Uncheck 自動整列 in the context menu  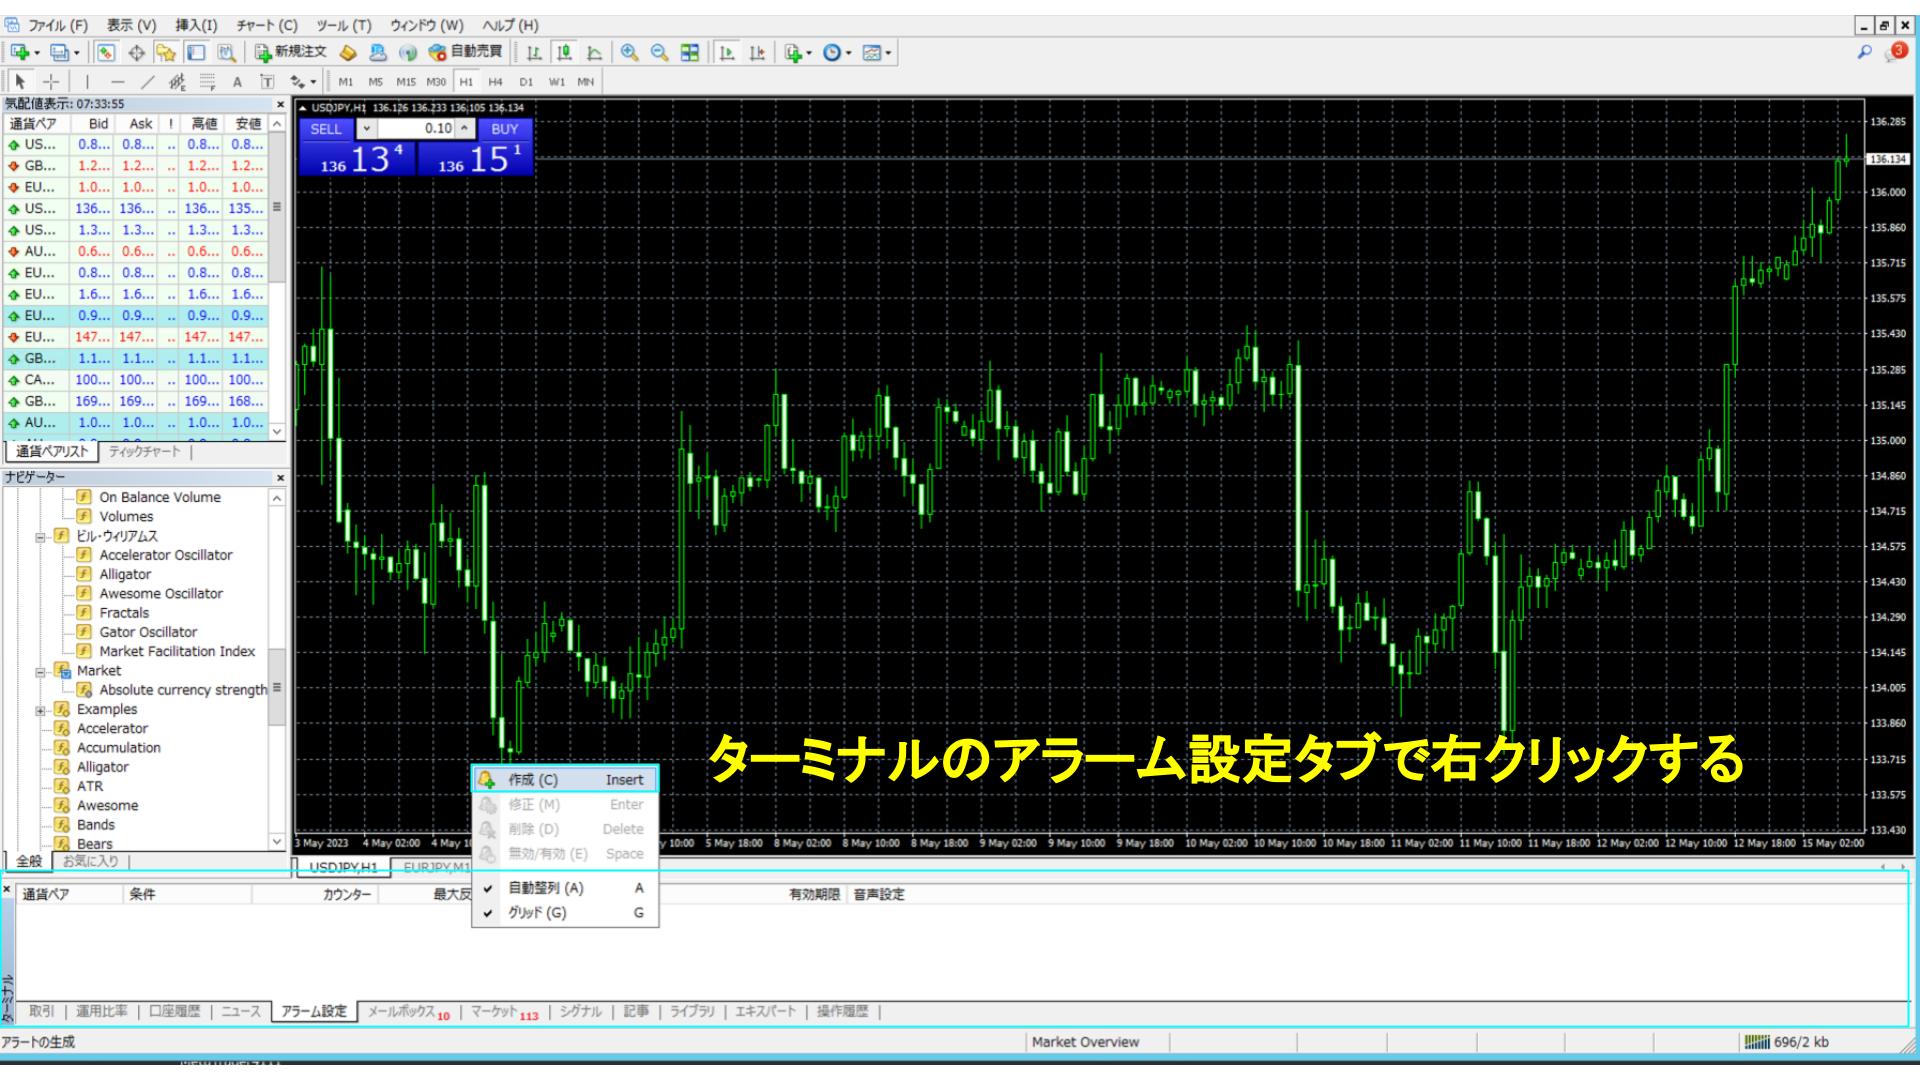[548, 888]
